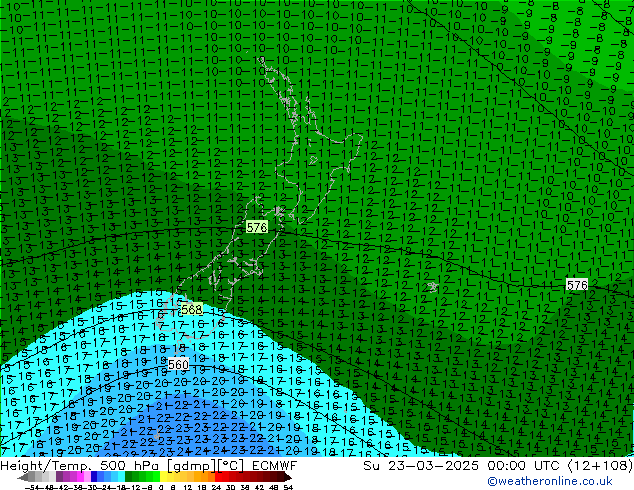Click the 576 contour label over central New Zealand
The height and width of the screenshot is (490, 634).
257,228
